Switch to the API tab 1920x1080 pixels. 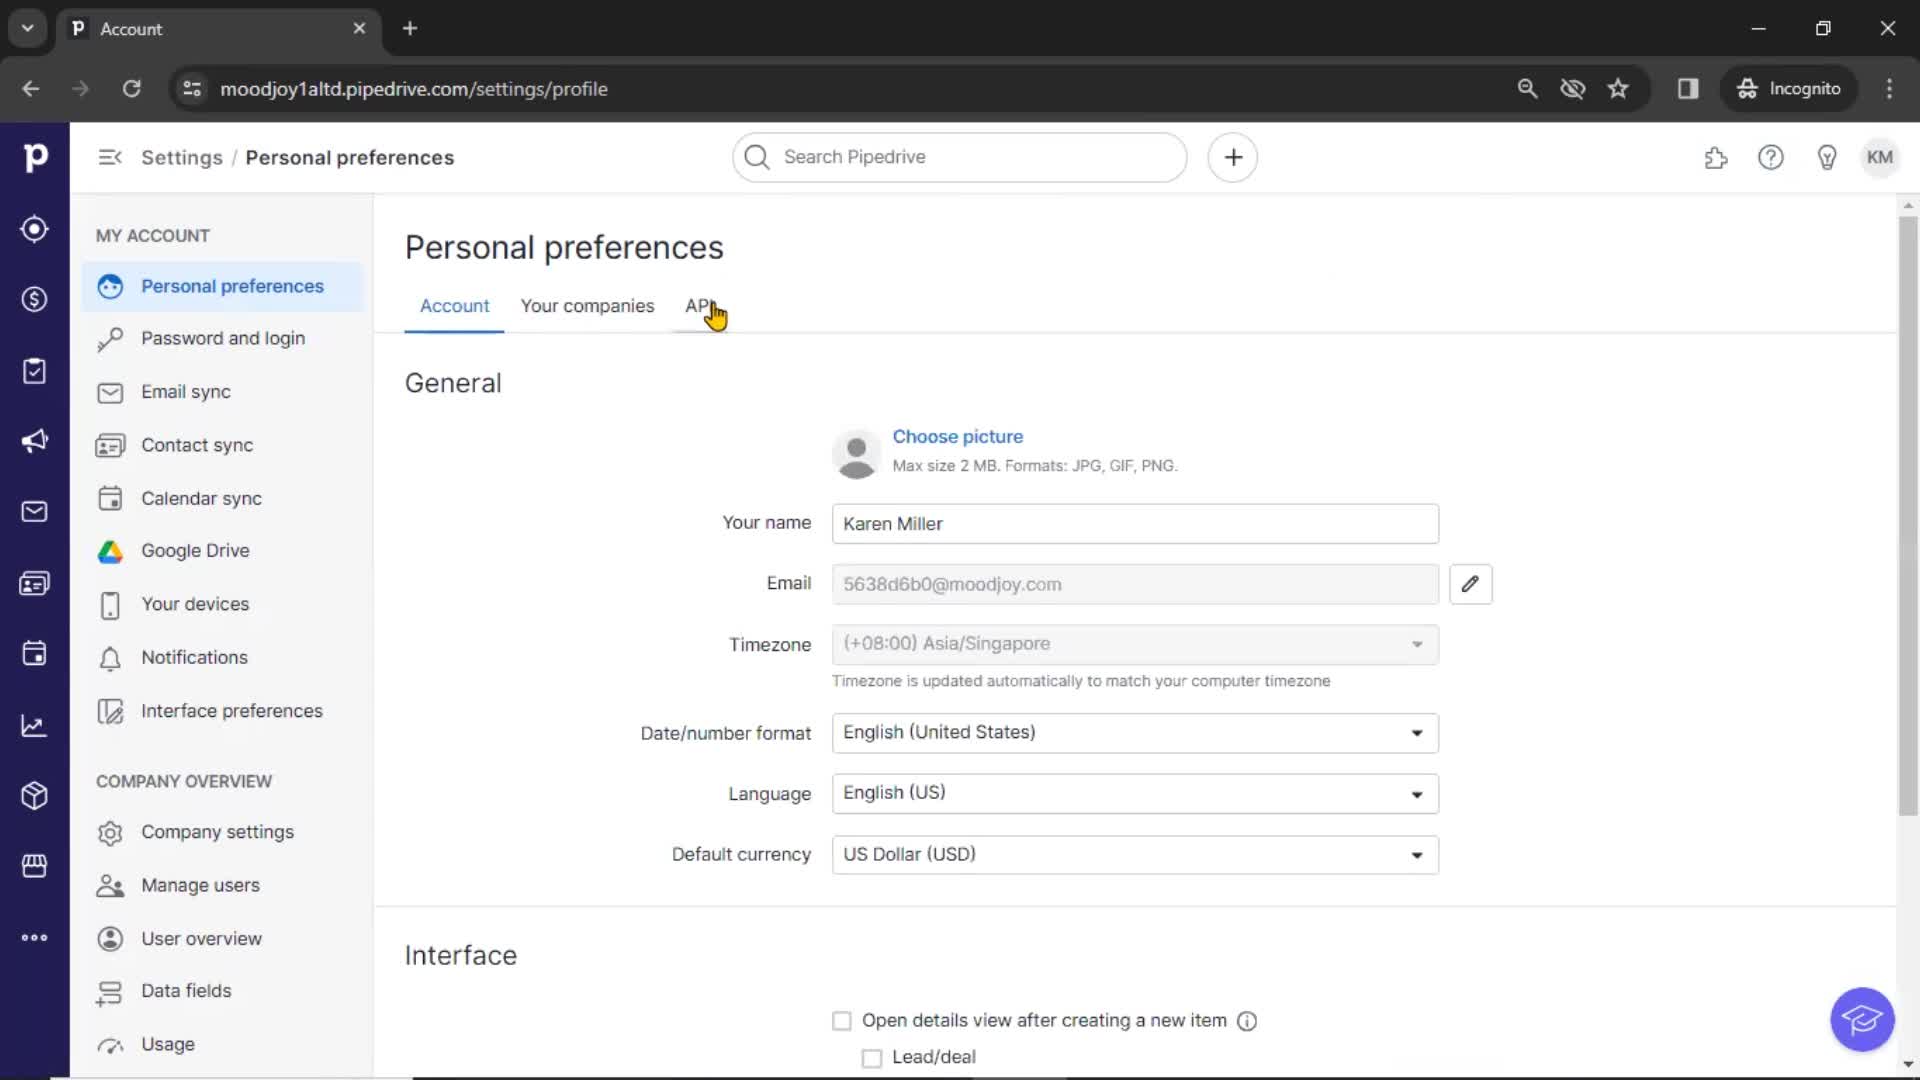(x=698, y=305)
